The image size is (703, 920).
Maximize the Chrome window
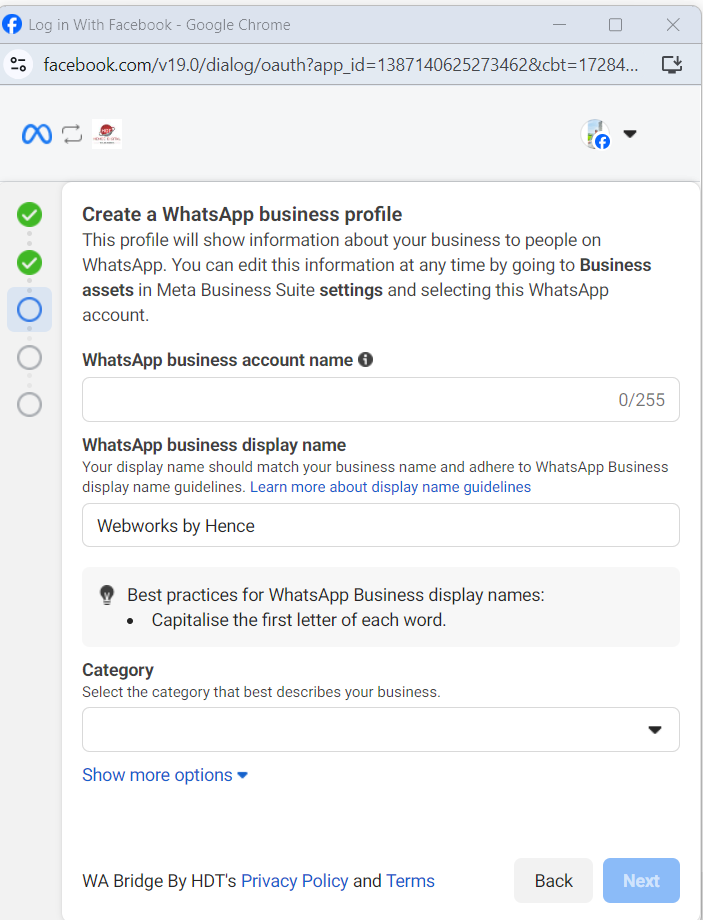pos(615,25)
